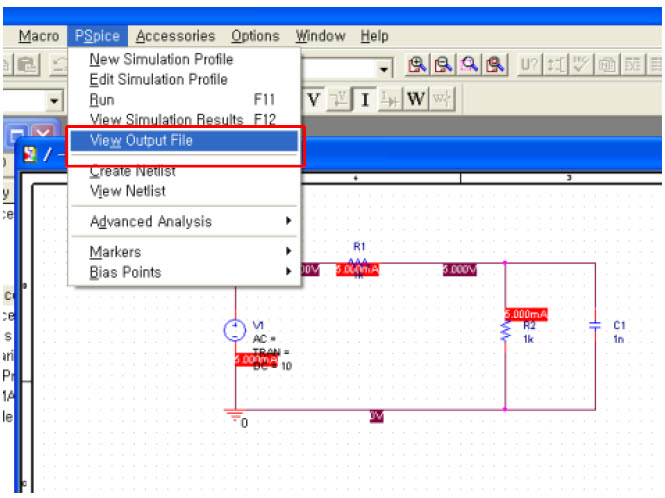Viewport: 665px width, 498px height.
Task: Toggle the W bias power display
Action: pyautogui.click(x=416, y=99)
